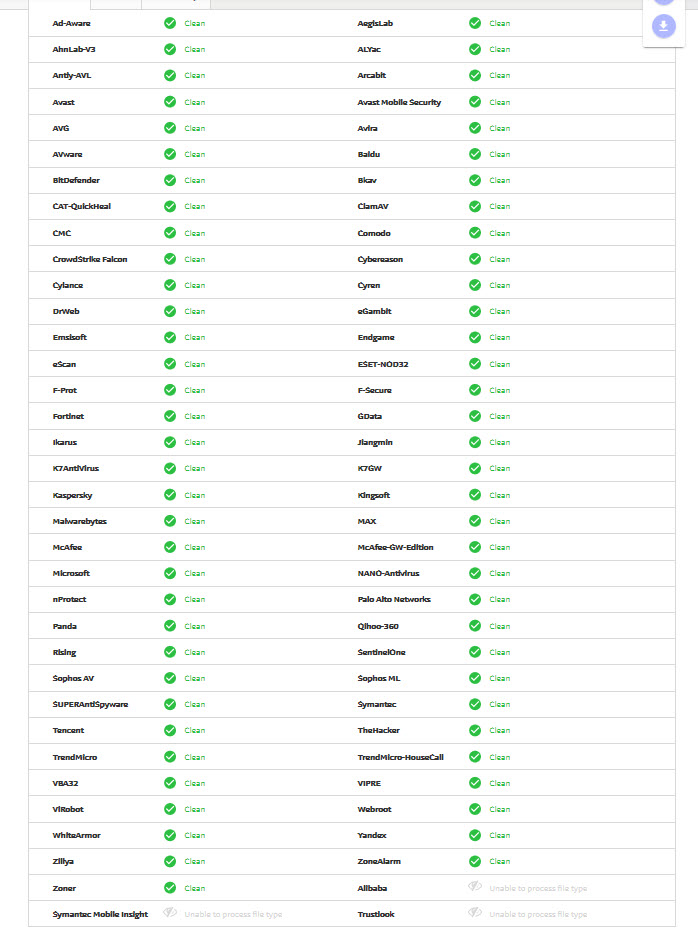Viewport: 698px width, 942px height.
Task: Click the green check for Microsoft
Action: [170, 573]
